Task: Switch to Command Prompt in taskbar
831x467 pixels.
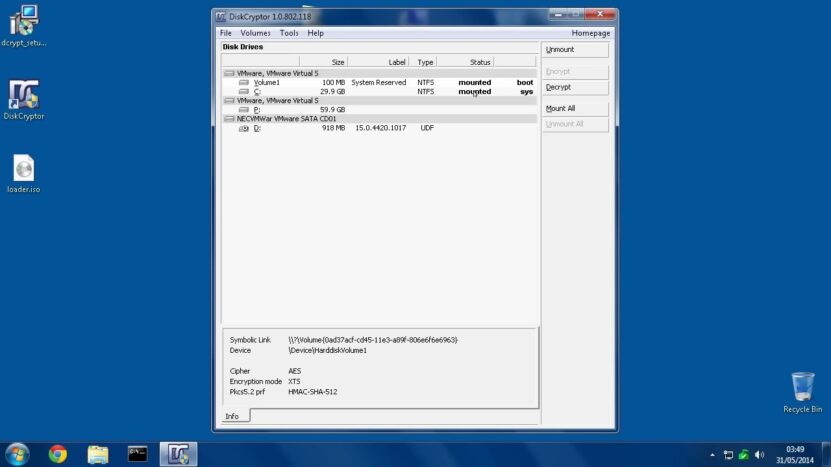Action: click(x=138, y=454)
